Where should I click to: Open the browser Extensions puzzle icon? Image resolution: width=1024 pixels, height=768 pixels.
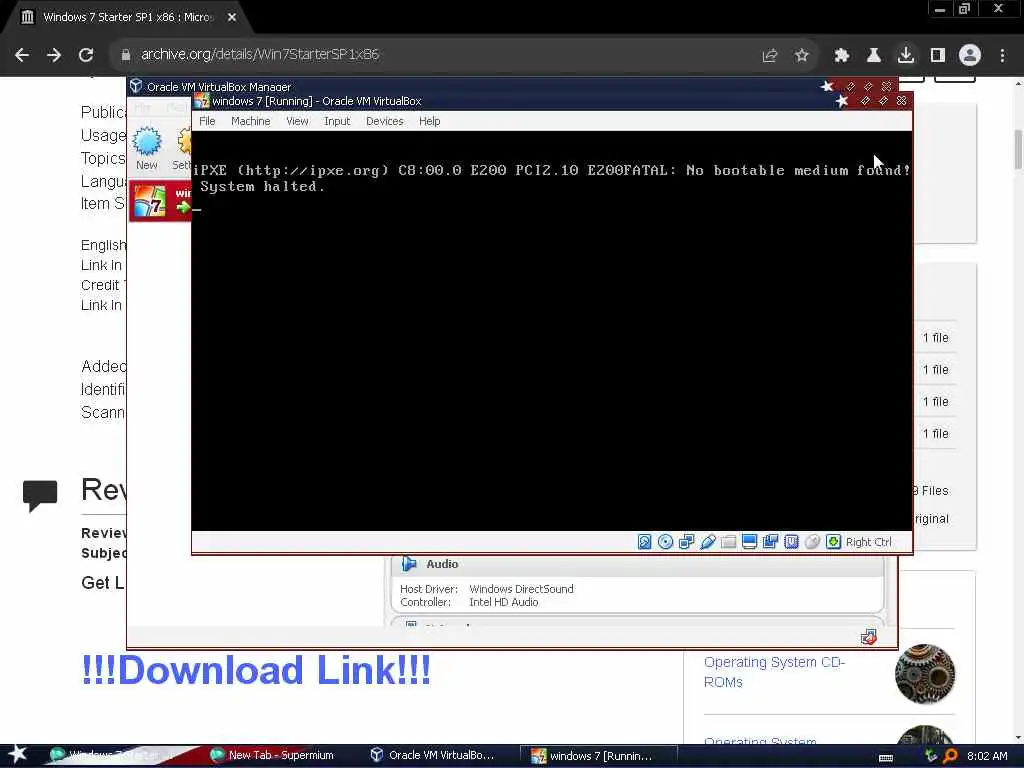(841, 56)
